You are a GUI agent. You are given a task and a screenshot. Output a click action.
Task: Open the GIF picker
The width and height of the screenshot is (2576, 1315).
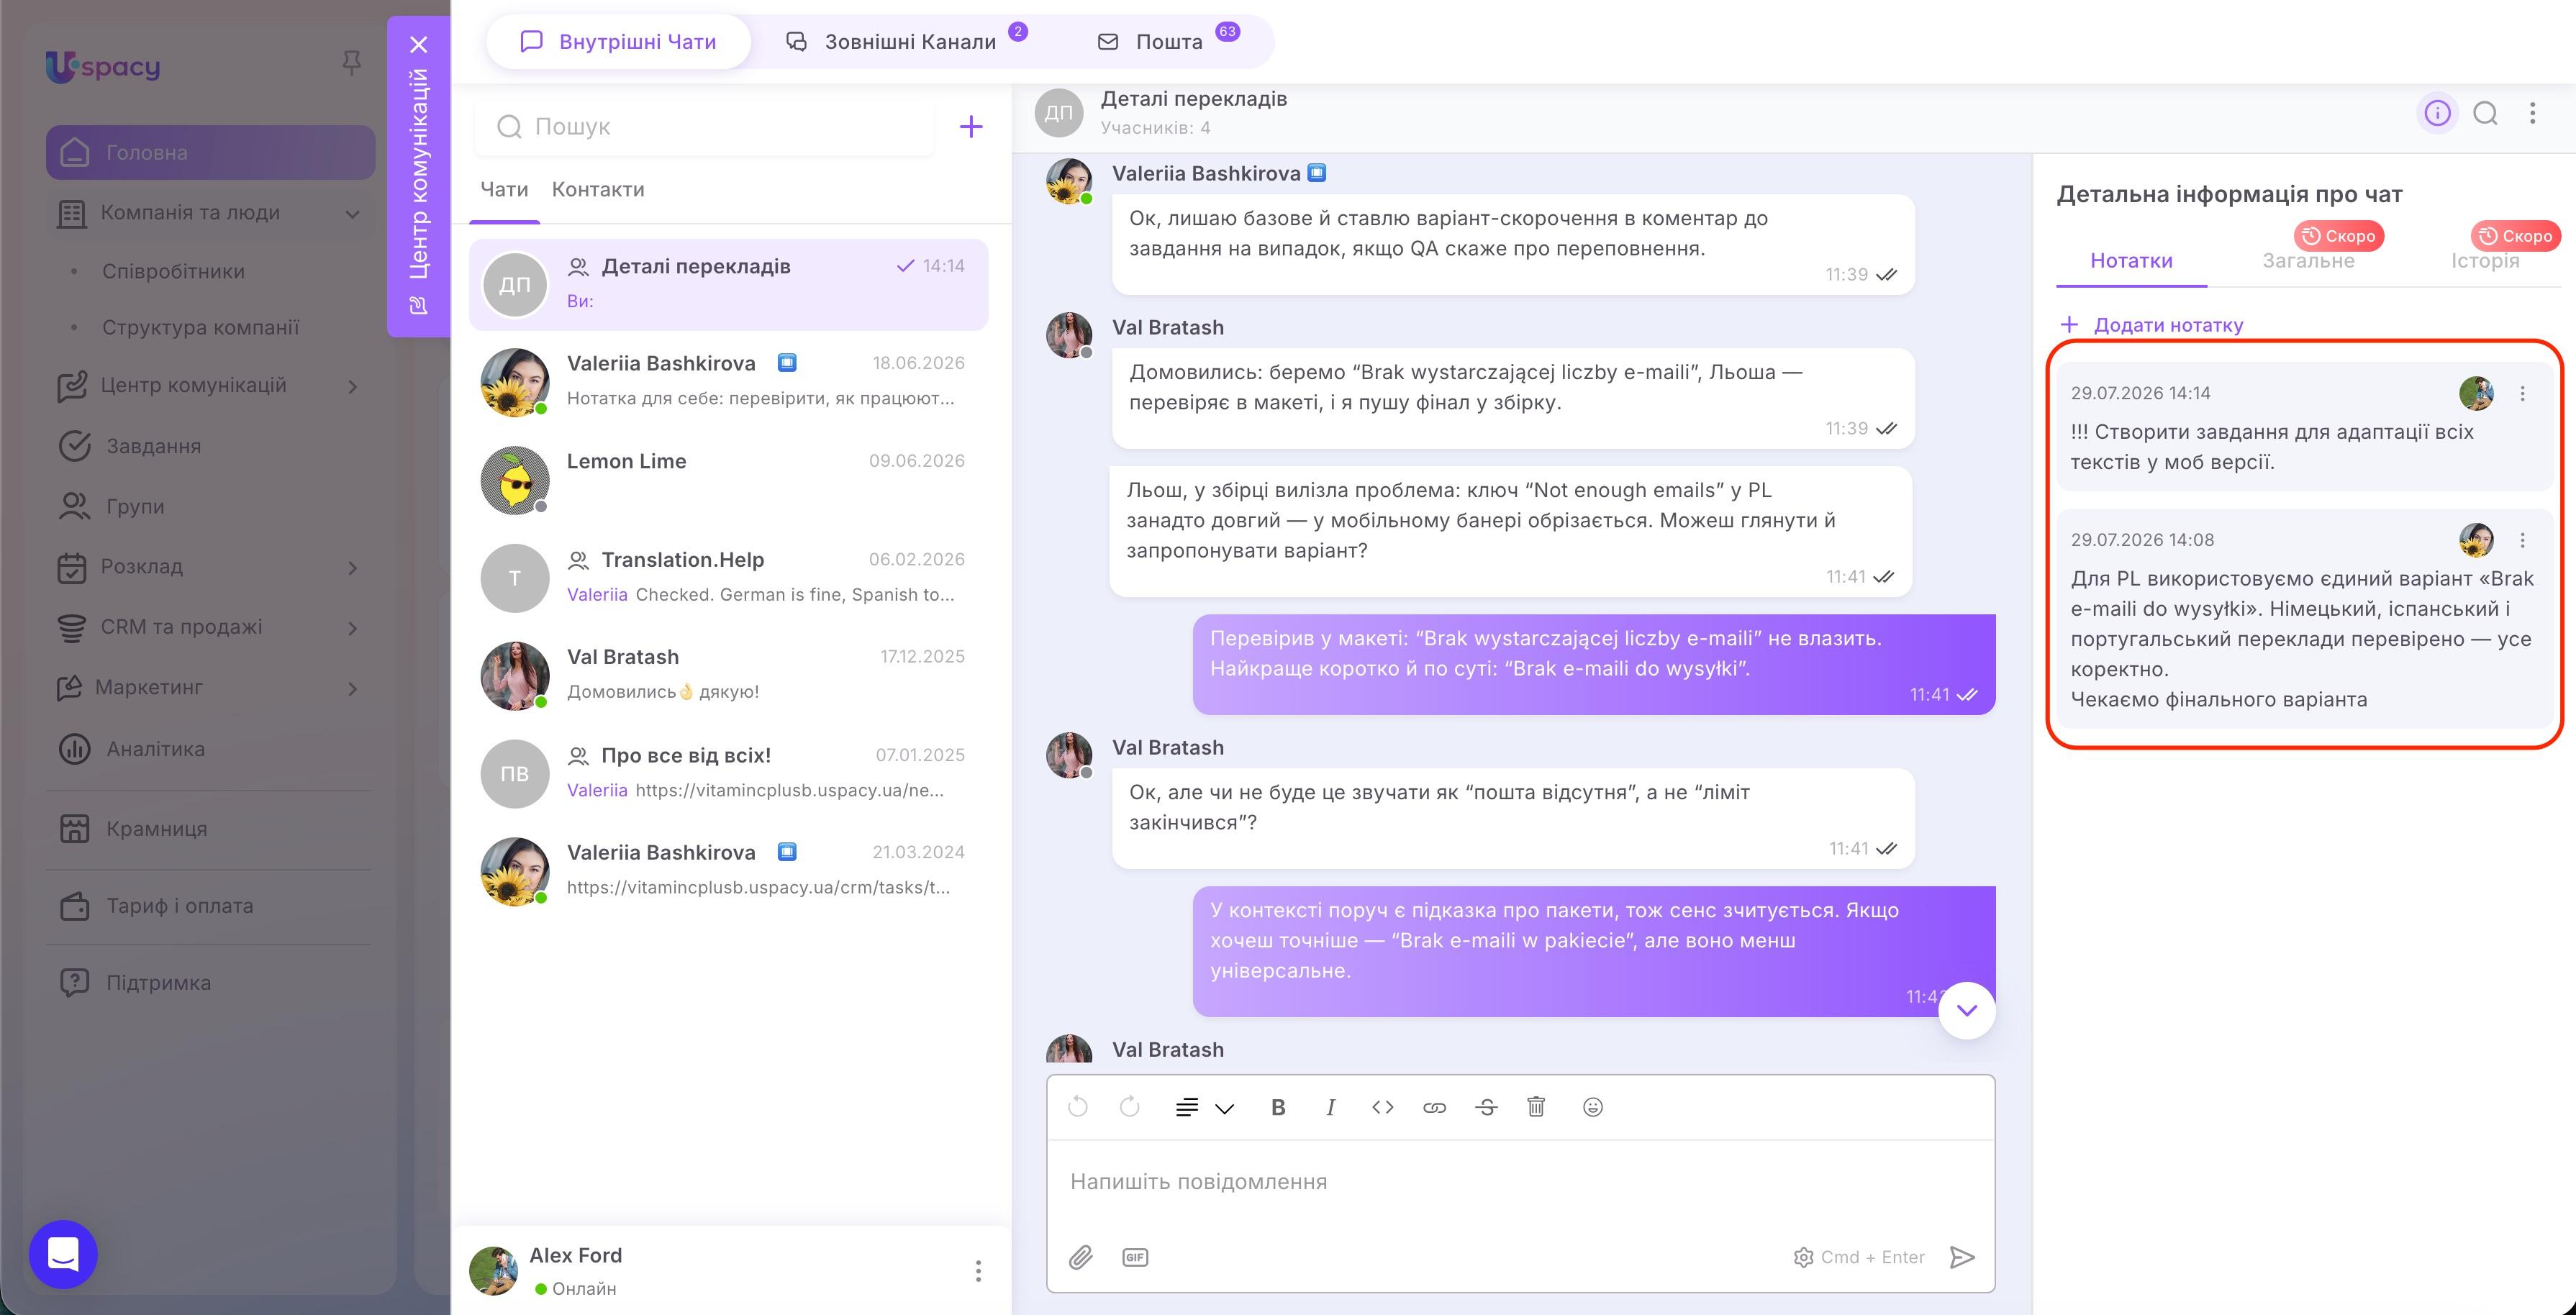click(x=1135, y=1257)
